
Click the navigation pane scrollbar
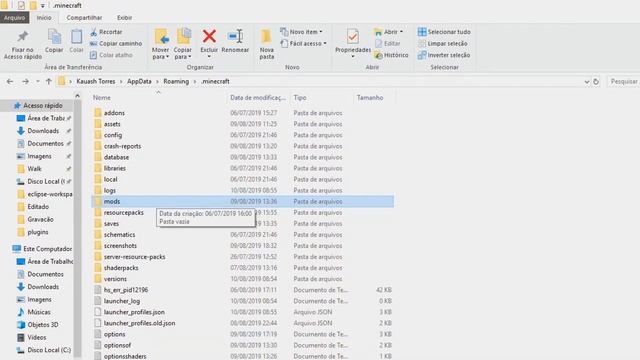click(78, 229)
